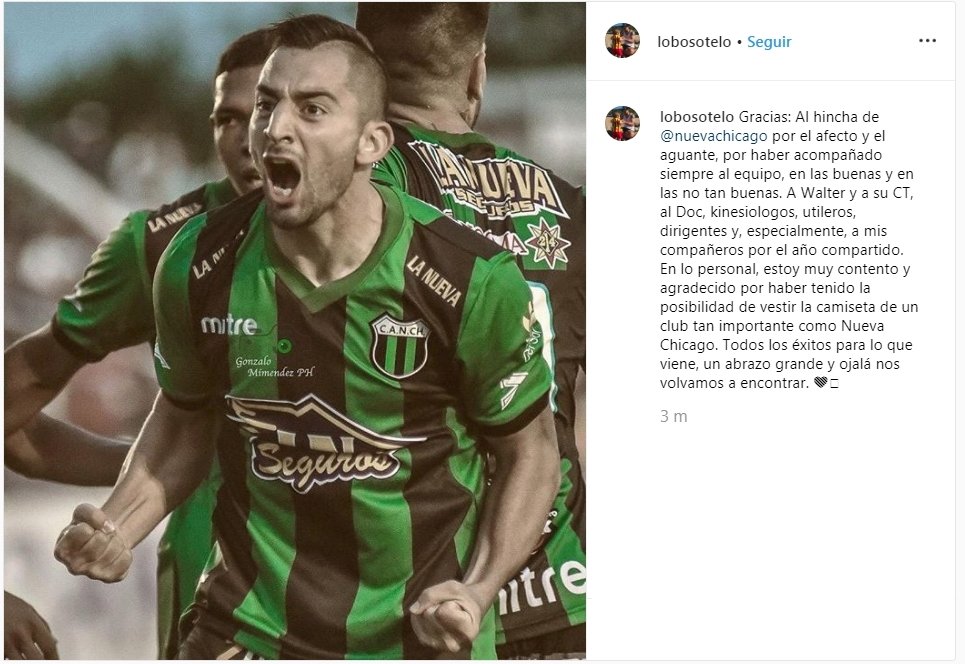Click the lobosotelo avatar beside the caption
965x664 pixels.
(x=623, y=123)
